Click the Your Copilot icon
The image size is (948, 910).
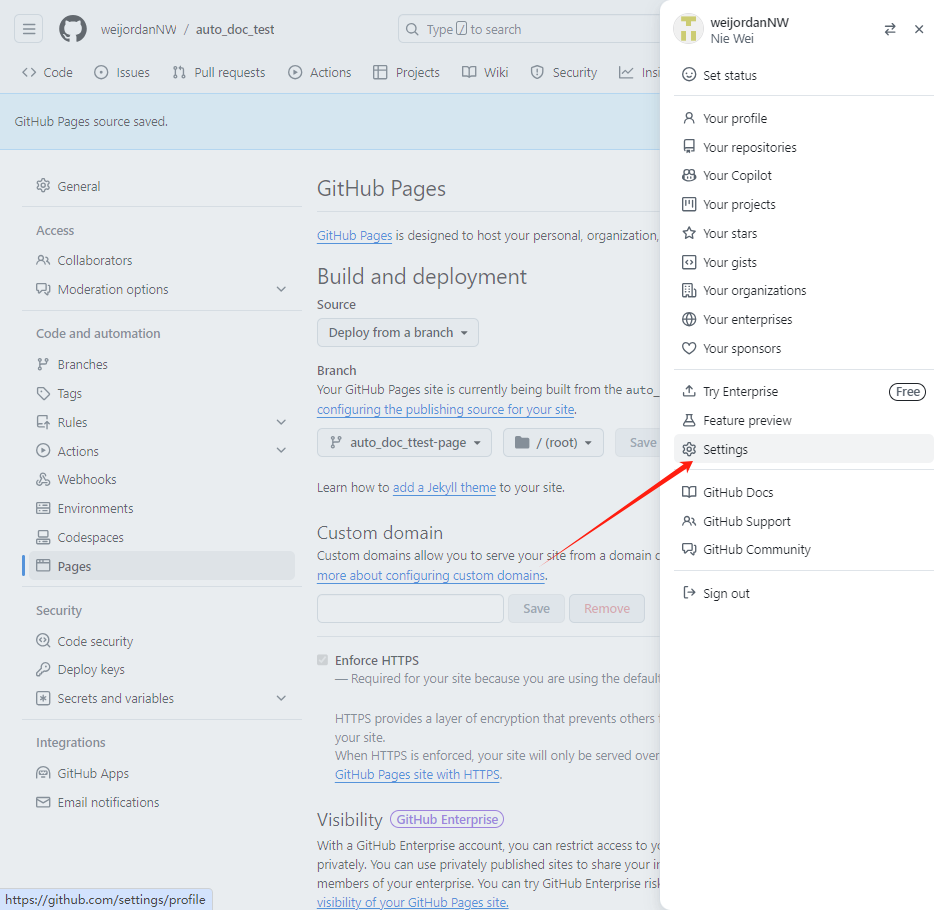689,175
